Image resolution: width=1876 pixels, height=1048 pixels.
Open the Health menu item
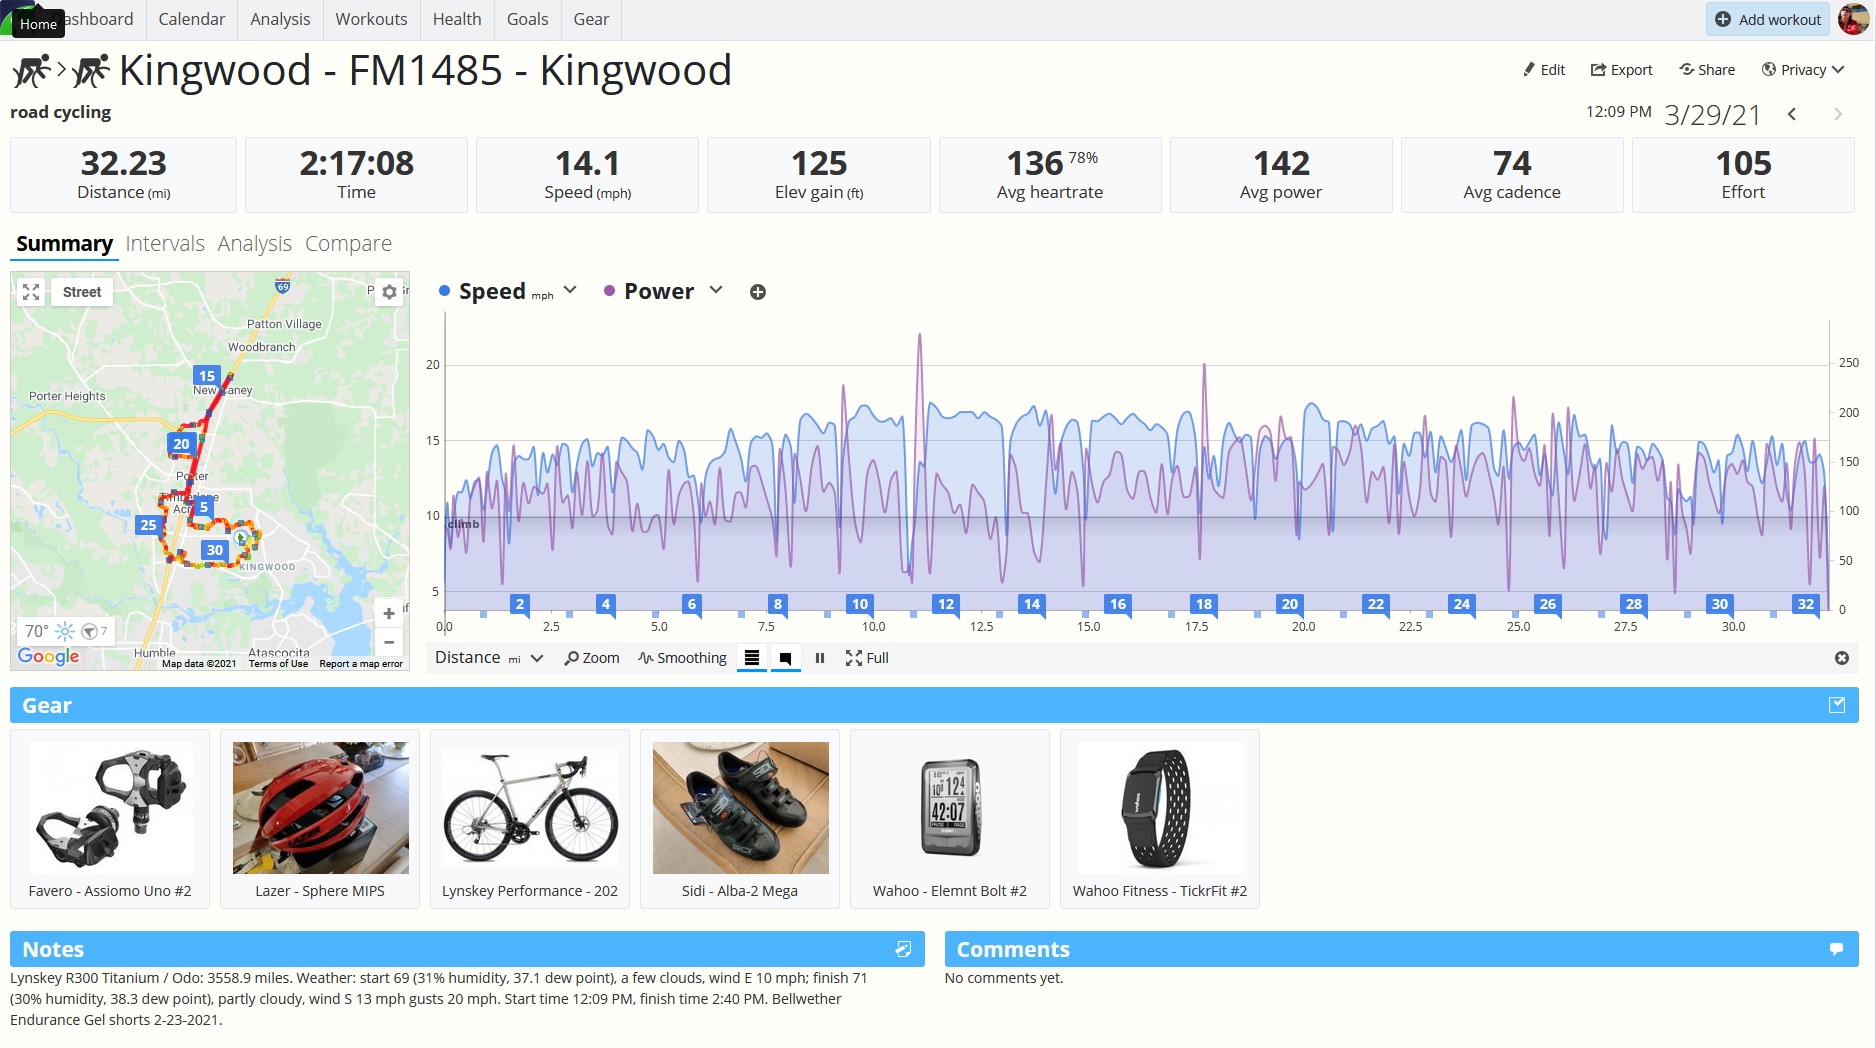[x=457, y=19]
